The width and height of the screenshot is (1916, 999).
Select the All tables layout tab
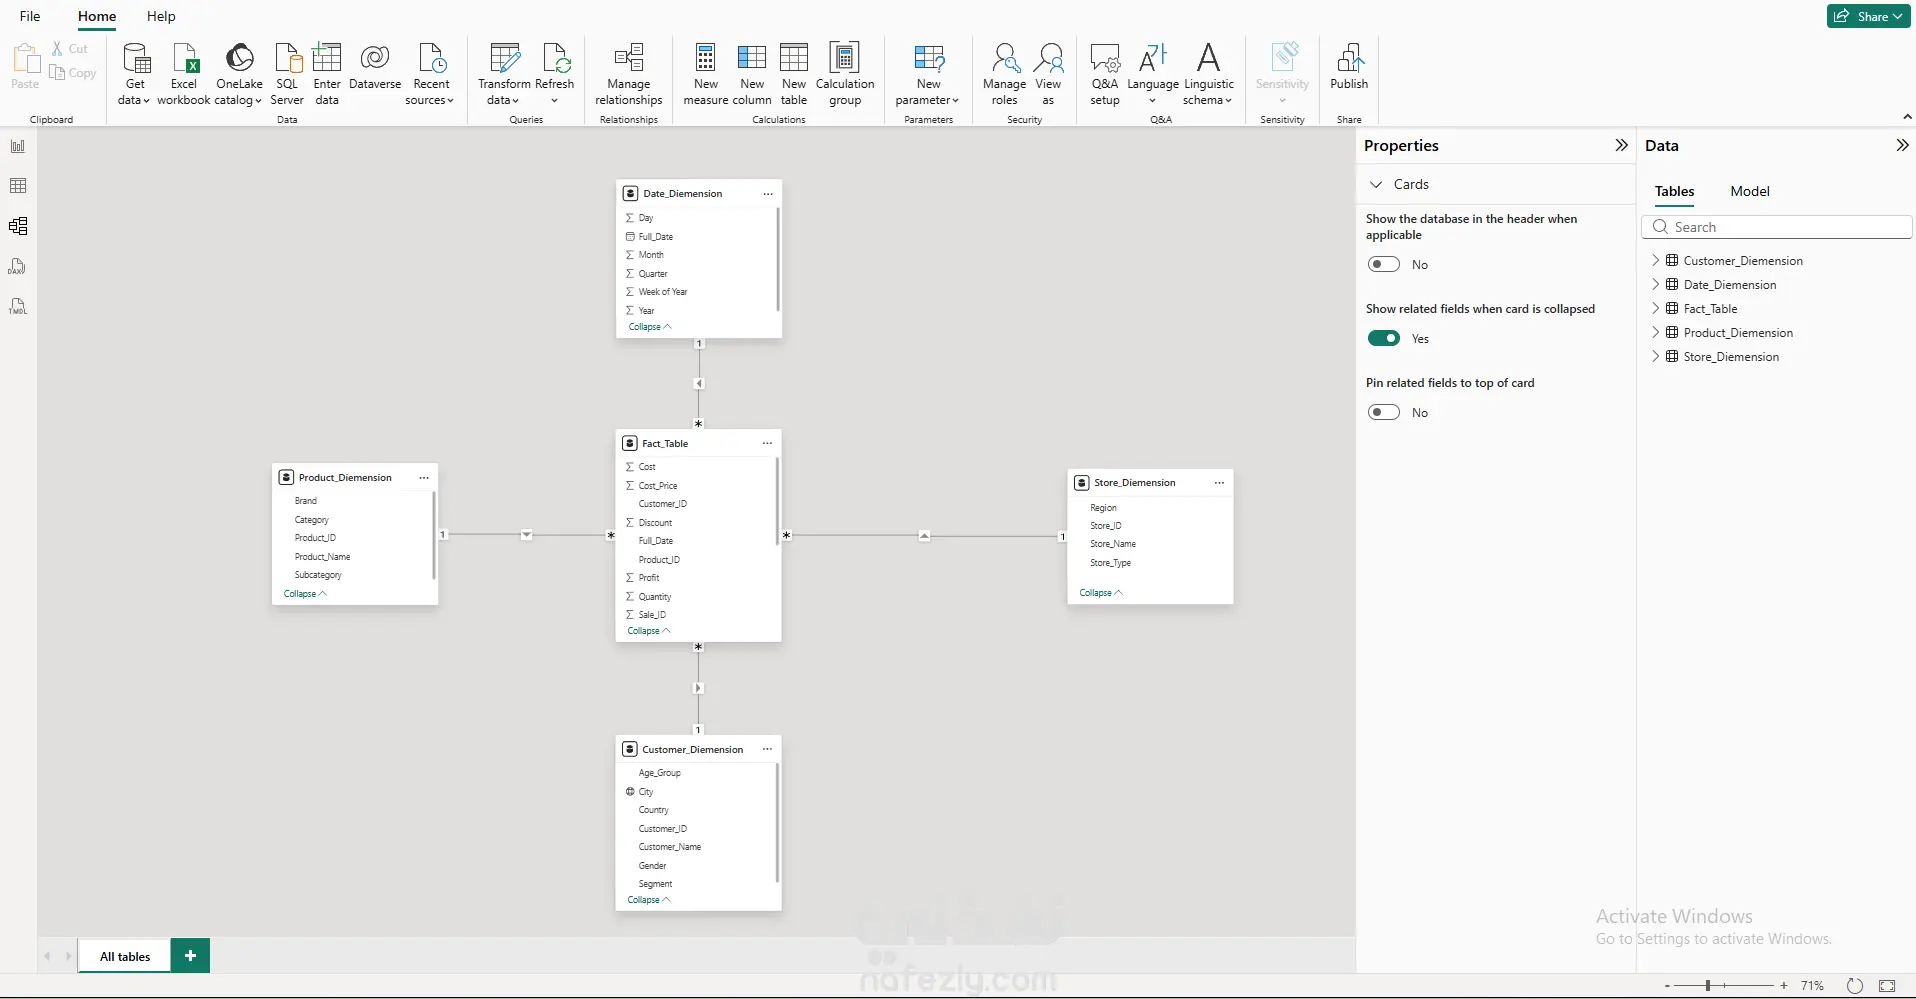point(125,956)
